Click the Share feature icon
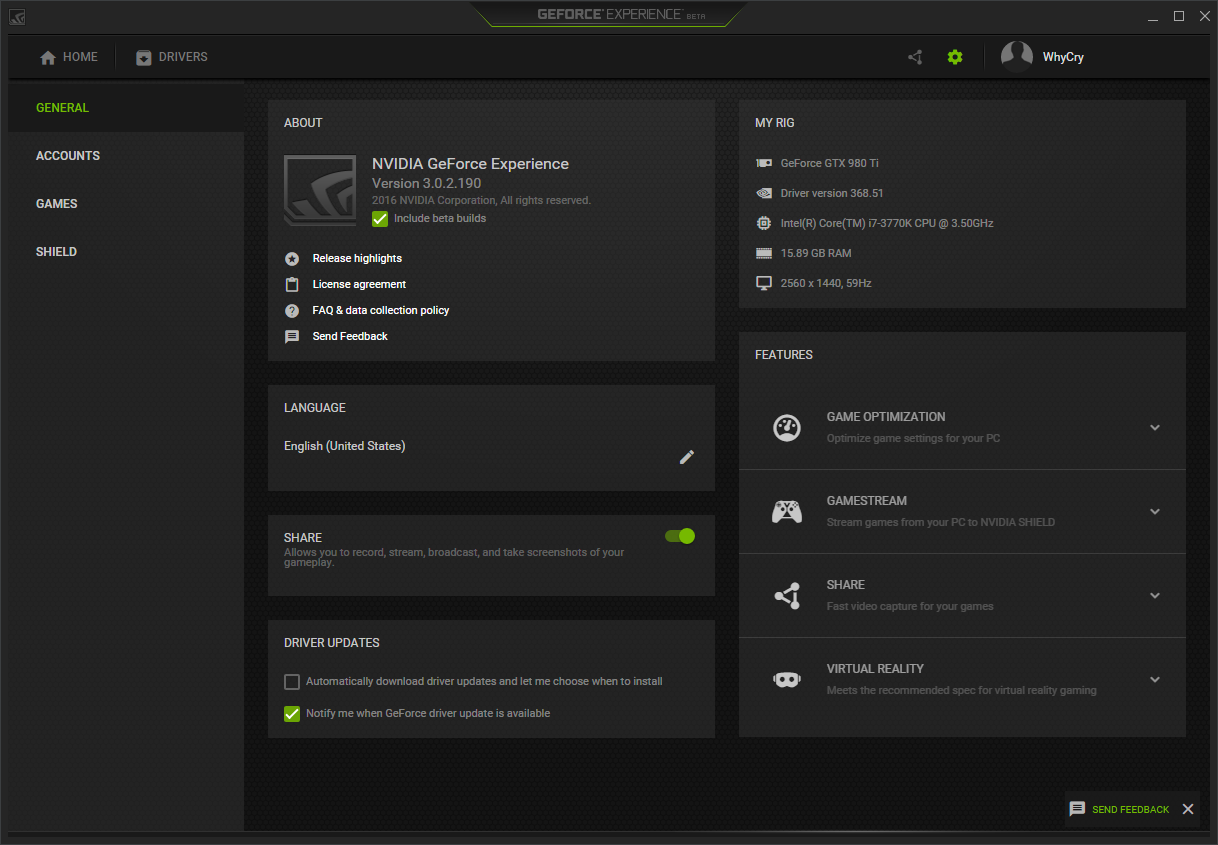 (x=787, y=595)
